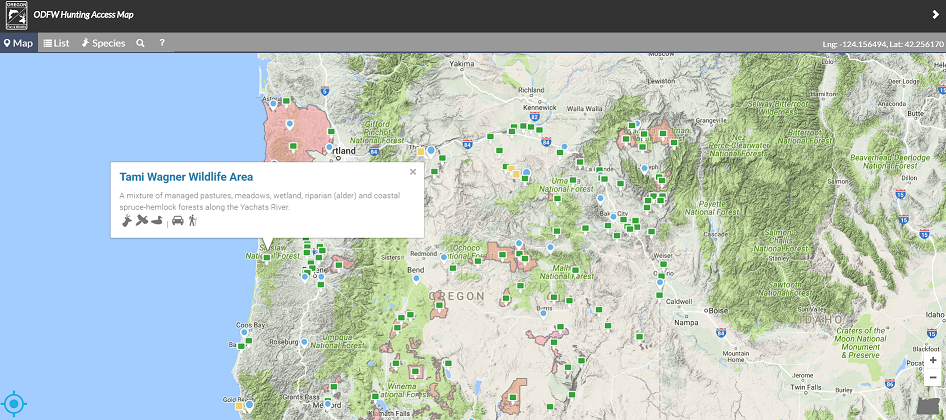Image resolution: width=946 pixels, height=420 pixels.
Task: Select the yellow square marker near Gold Beach
Action: [239, 406]
